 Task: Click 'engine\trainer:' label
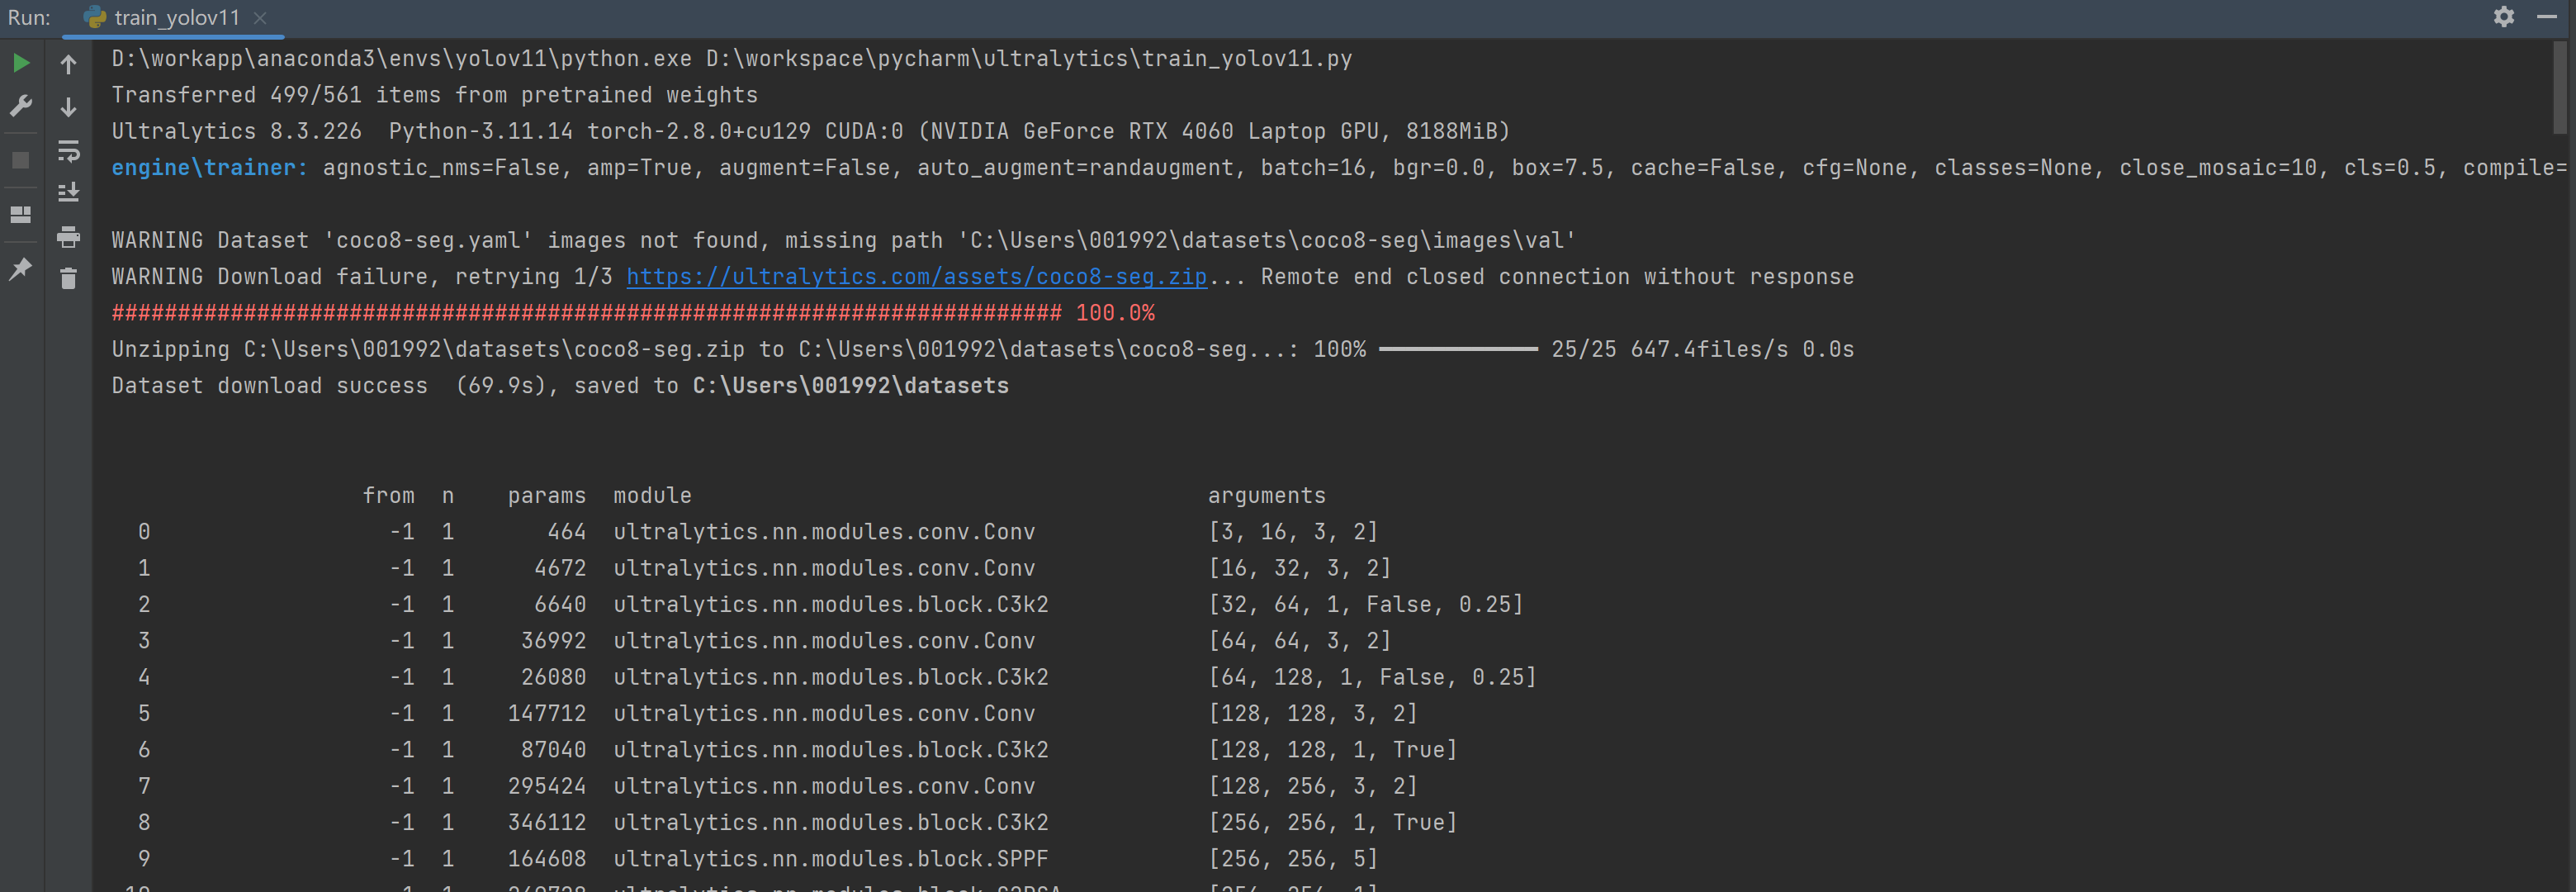210,168
